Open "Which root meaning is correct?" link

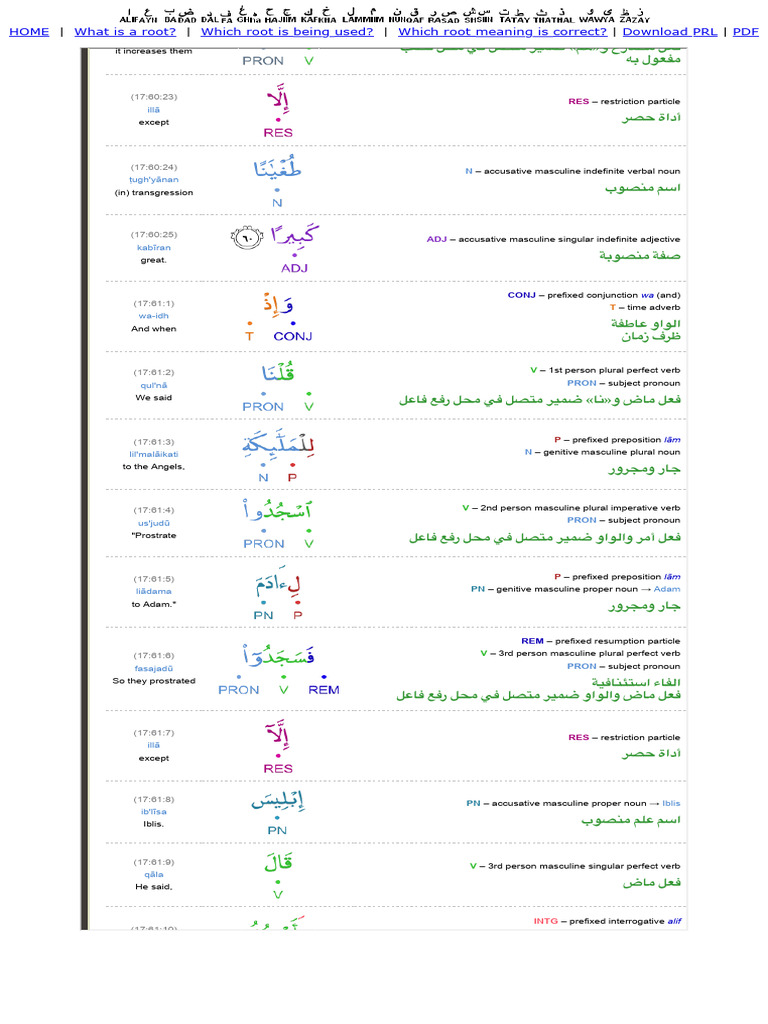pos(502,32)
